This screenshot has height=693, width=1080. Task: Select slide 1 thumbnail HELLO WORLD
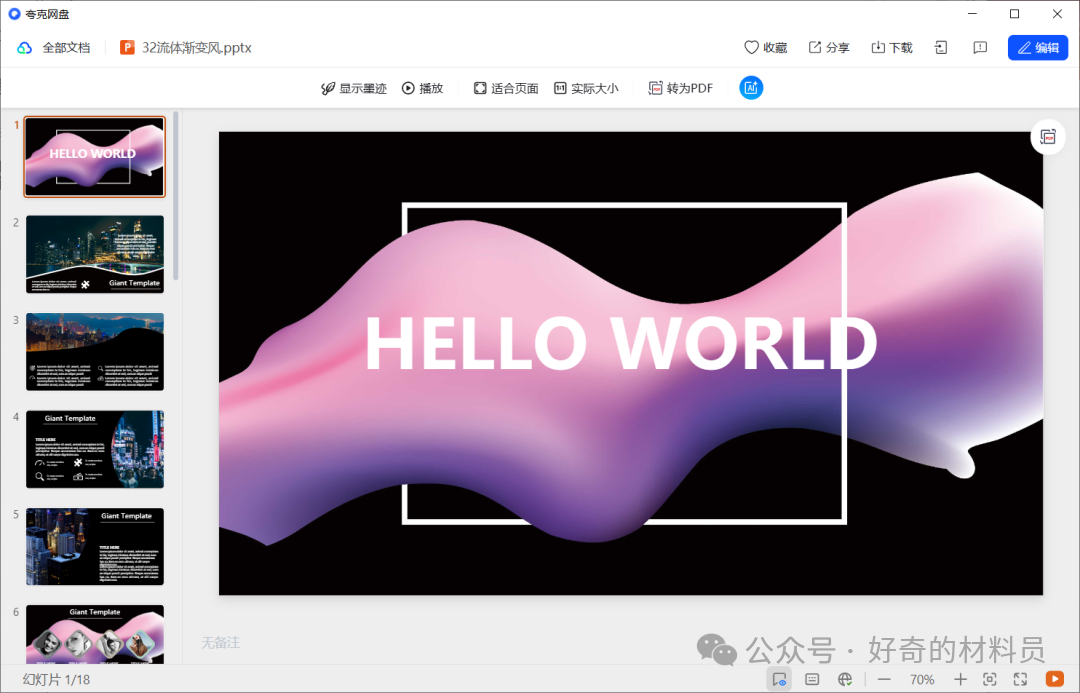pos(95,157)
